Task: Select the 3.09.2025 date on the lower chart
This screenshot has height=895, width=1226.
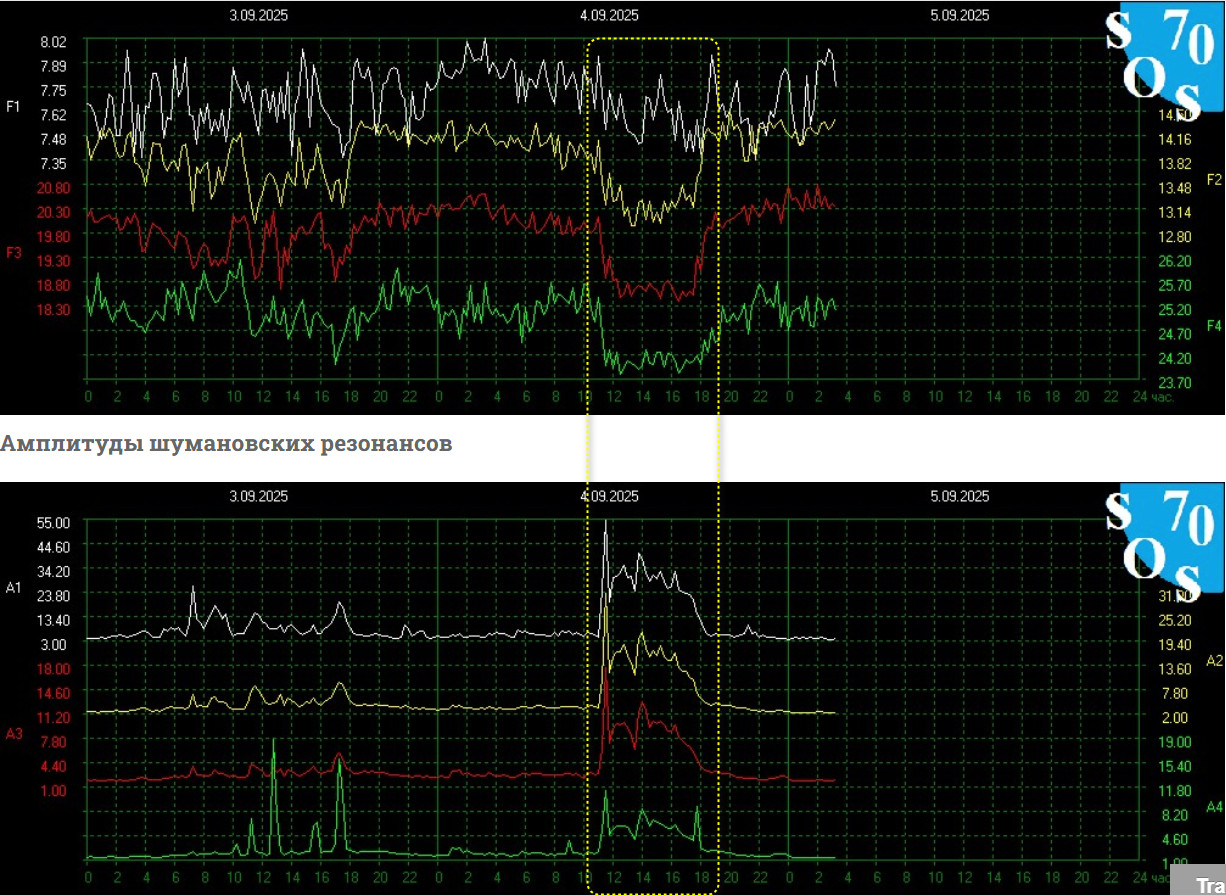Action: [258, 496]
